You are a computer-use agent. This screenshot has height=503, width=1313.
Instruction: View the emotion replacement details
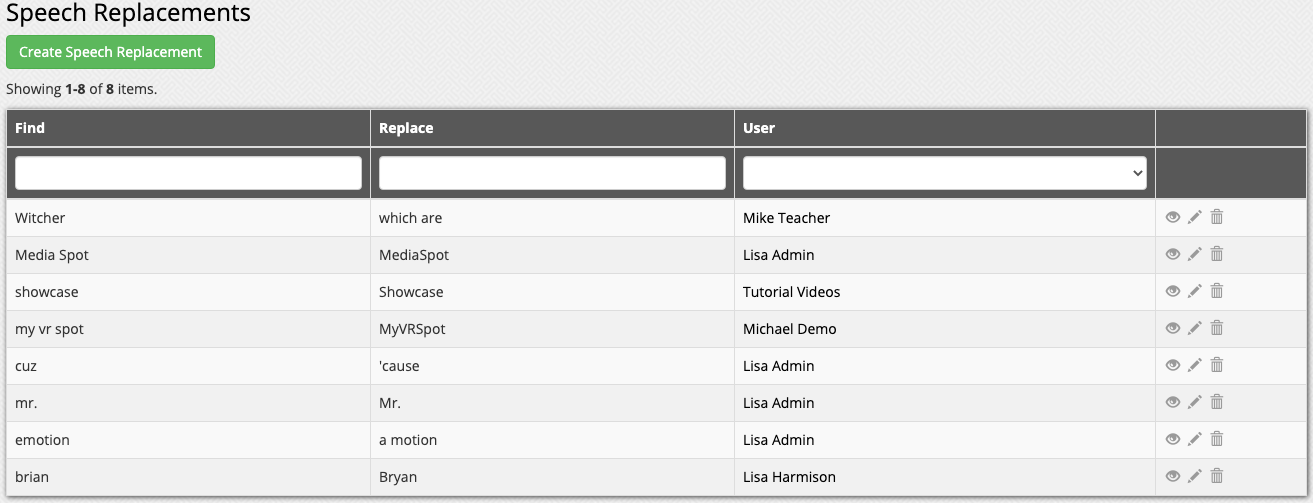coord(1173,439)
